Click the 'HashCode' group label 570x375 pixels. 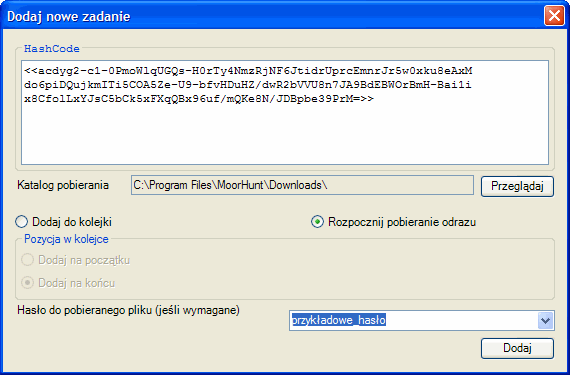(52, 49)
